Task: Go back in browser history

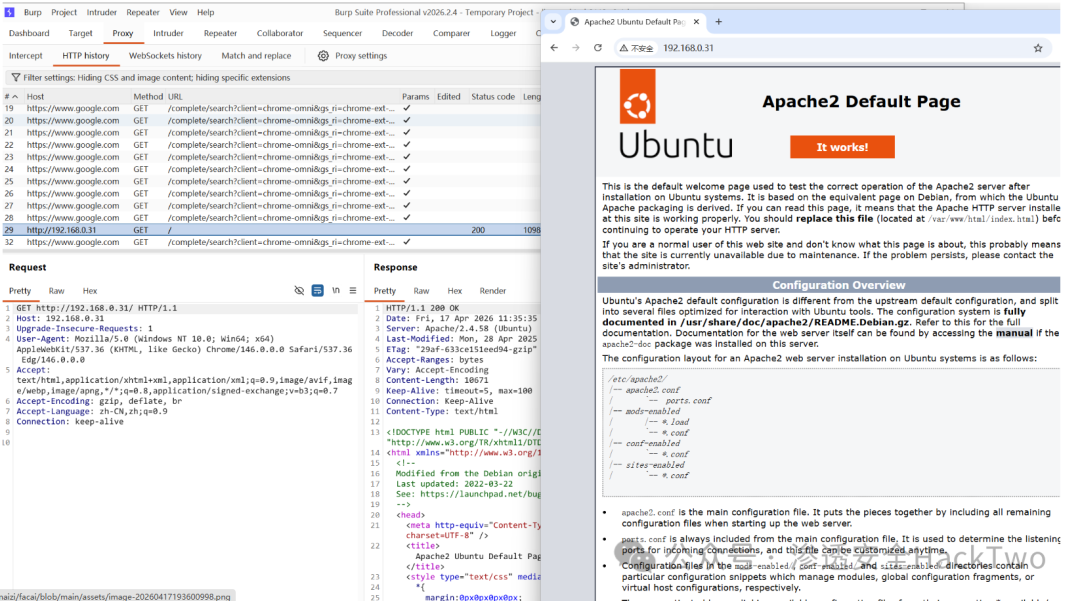Action: tap(554, 48)
